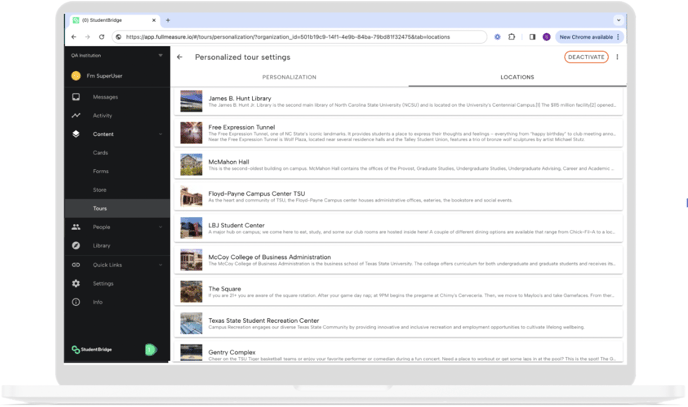Select Tours in the sidebar
The width and height of the screenshot is (688, 407).
pos(117,208)
